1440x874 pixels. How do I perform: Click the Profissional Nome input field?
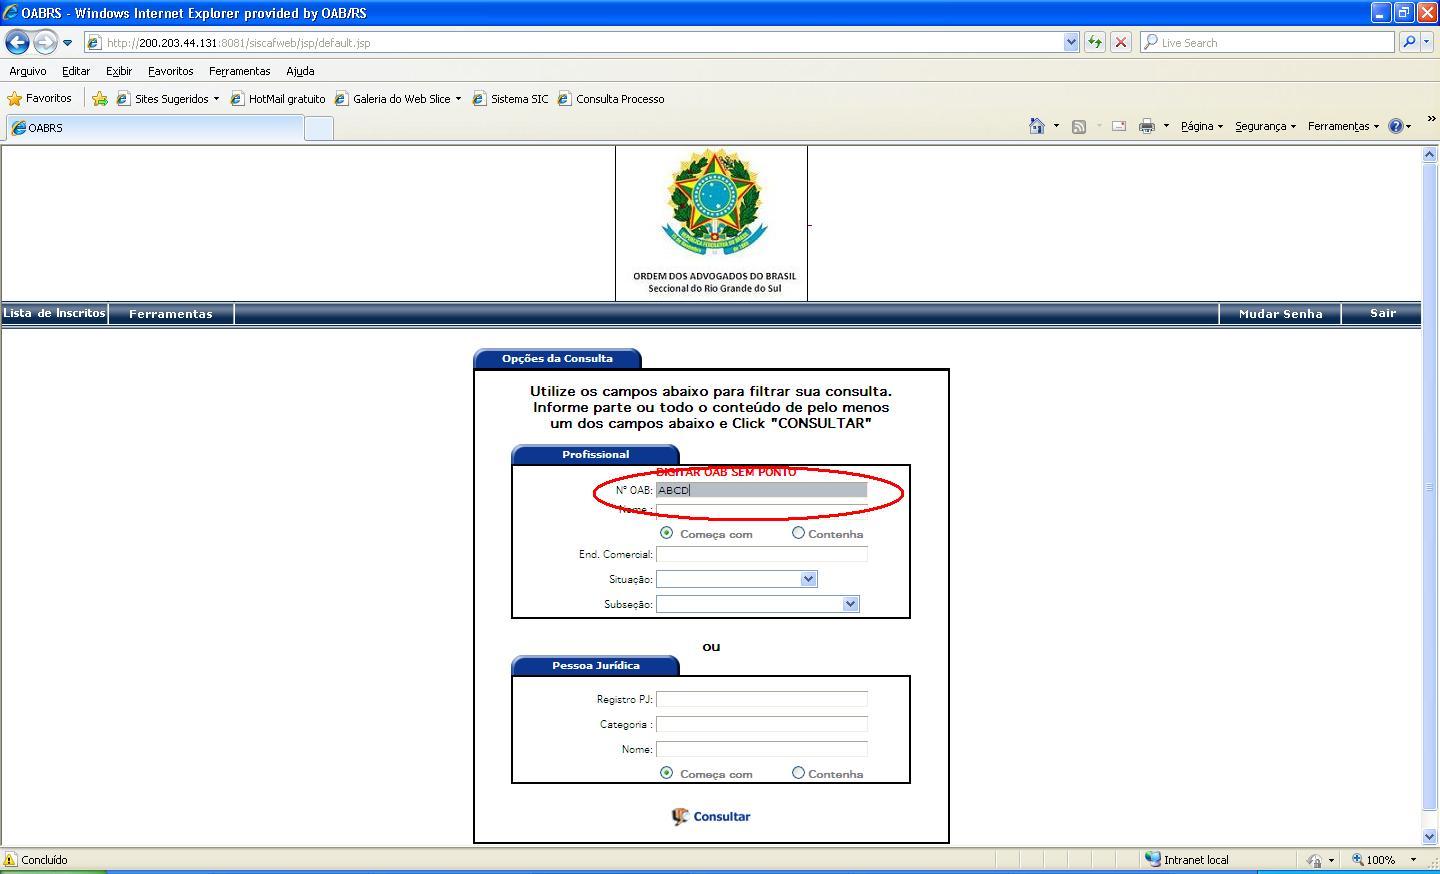pos(761,510)
